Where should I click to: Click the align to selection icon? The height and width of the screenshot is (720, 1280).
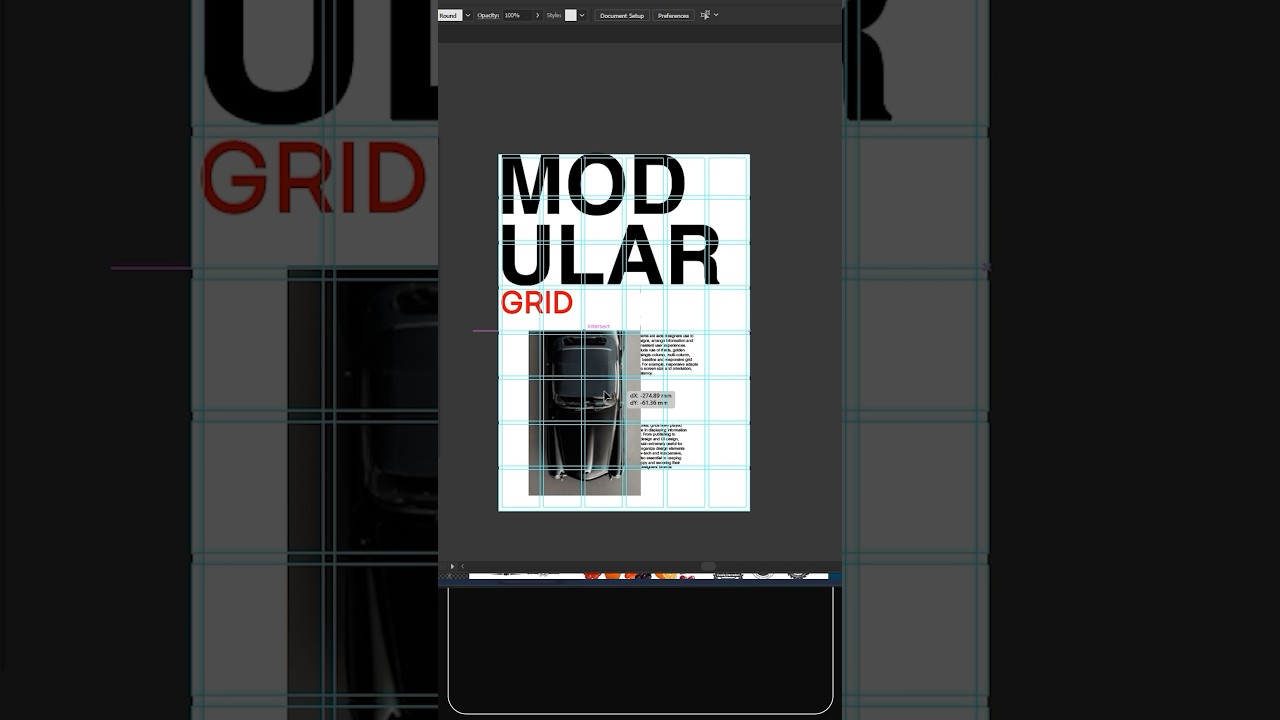705,15
